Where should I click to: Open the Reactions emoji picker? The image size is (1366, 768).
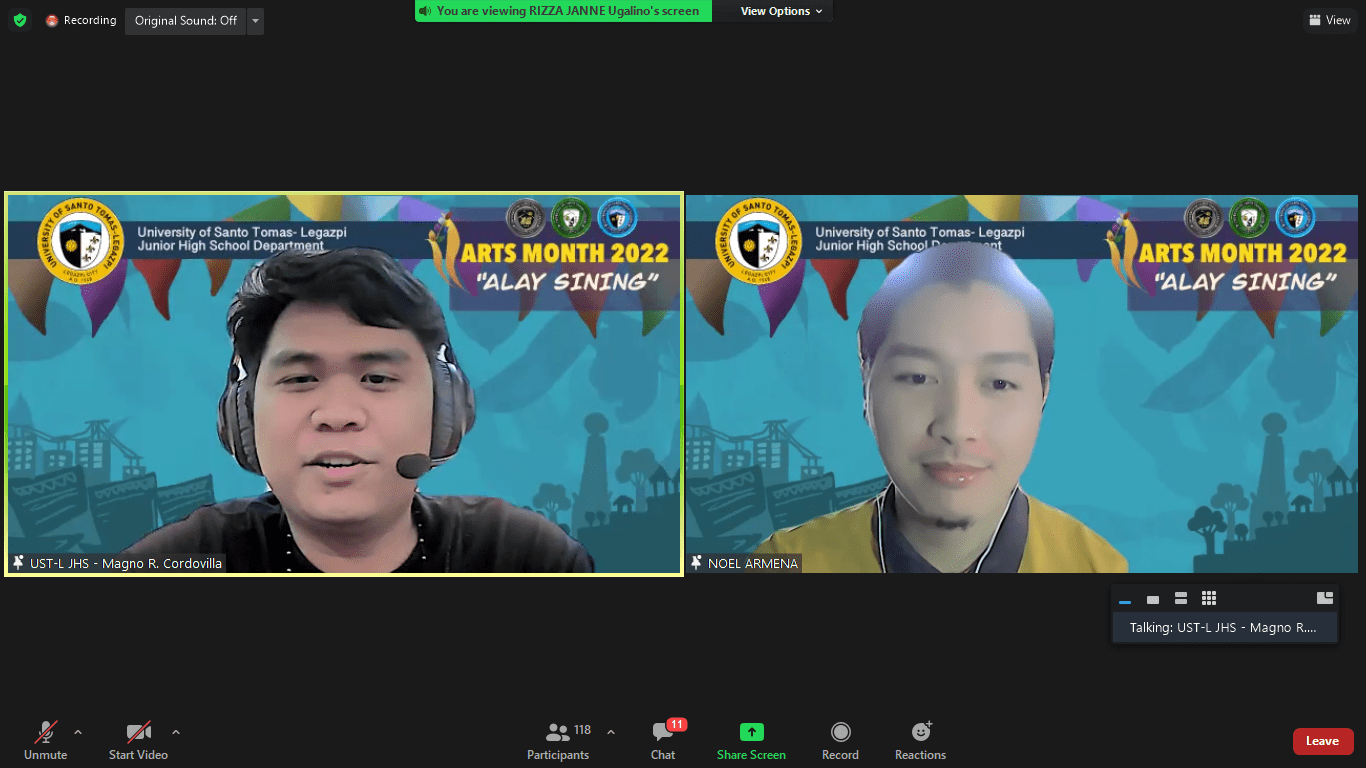pos(920,740)
